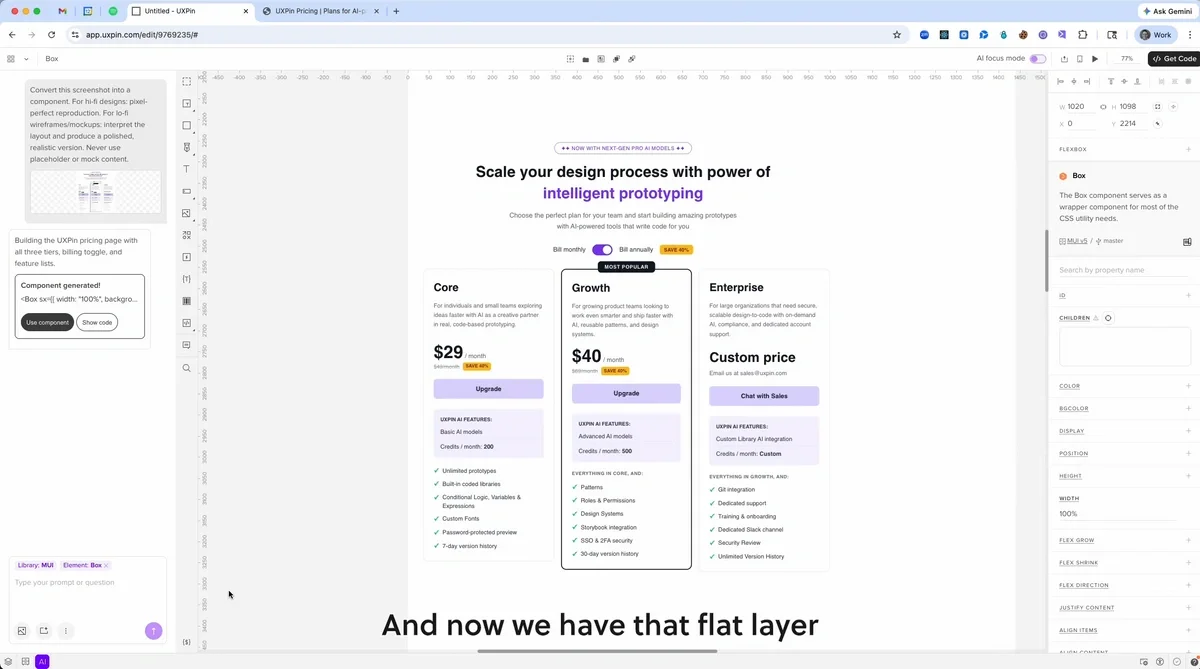Click the Library: MUI tag
Screen dimensions: 1200x669
[36, 566]
